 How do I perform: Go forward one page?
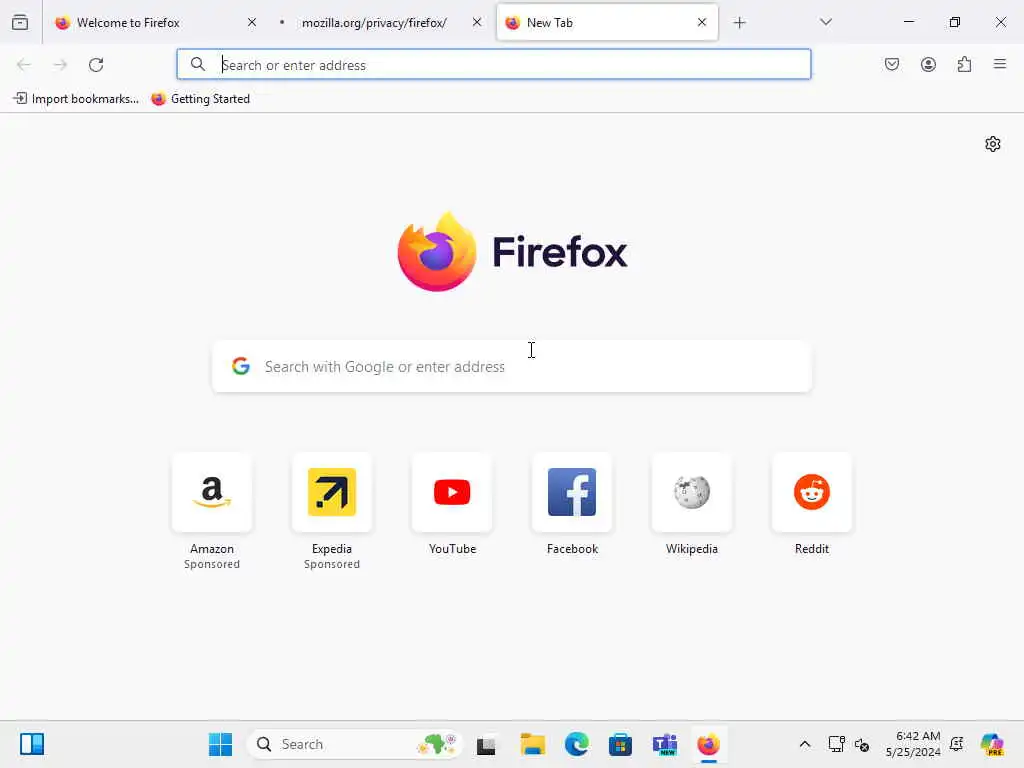click(60, 65)
